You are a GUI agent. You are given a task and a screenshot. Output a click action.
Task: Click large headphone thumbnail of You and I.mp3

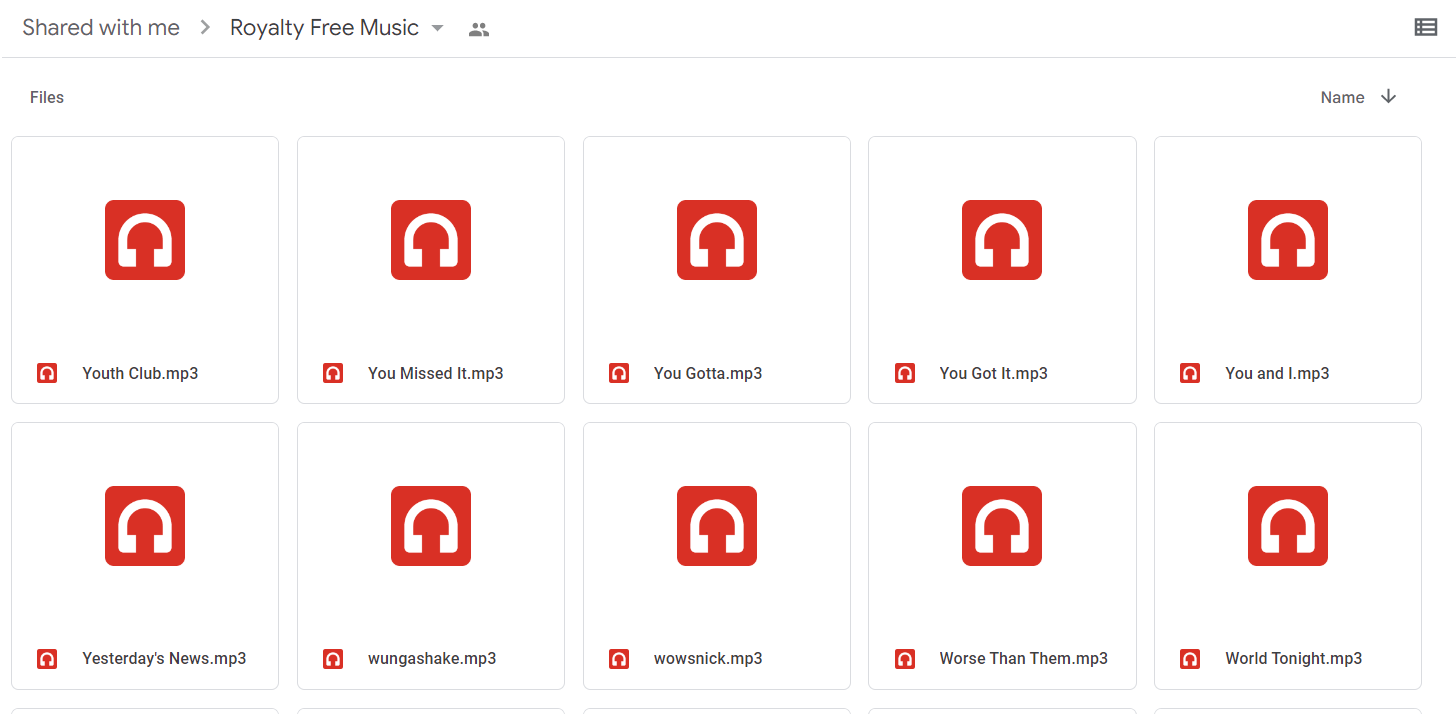coord(1288,240)
